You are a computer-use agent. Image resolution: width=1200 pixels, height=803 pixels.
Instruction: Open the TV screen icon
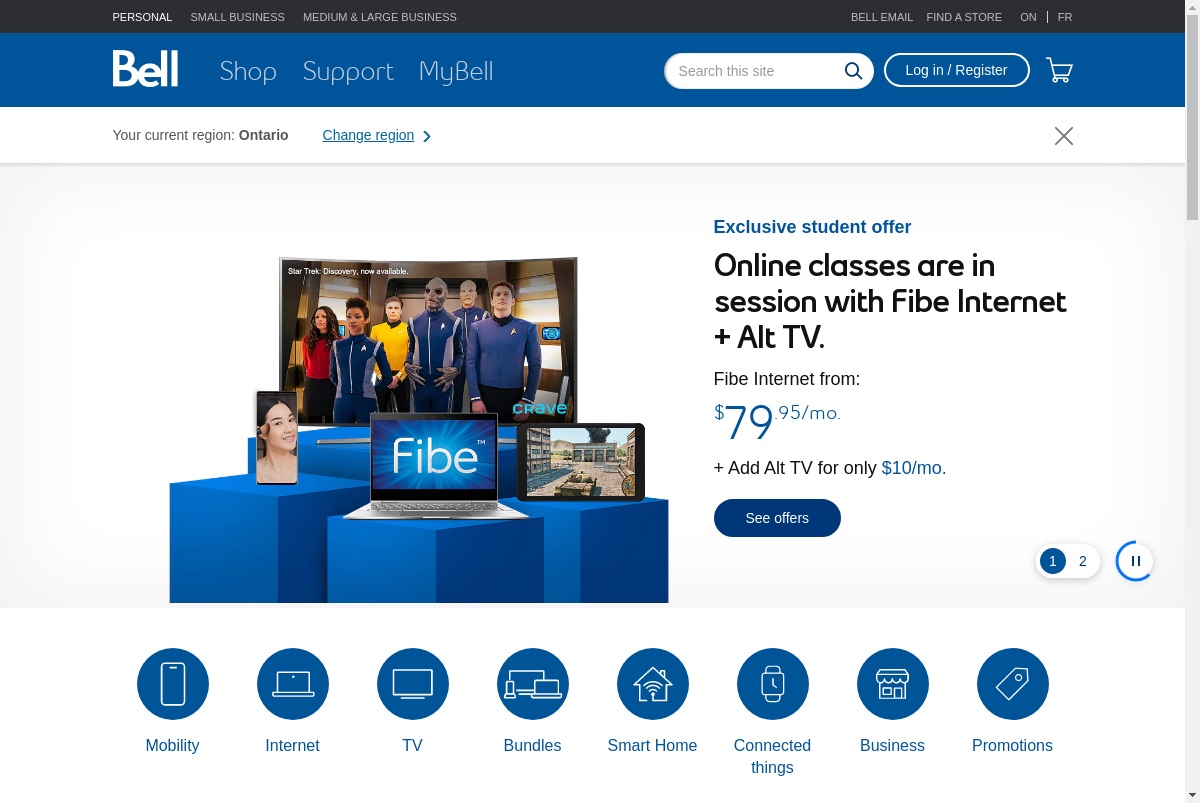[413, 684]
